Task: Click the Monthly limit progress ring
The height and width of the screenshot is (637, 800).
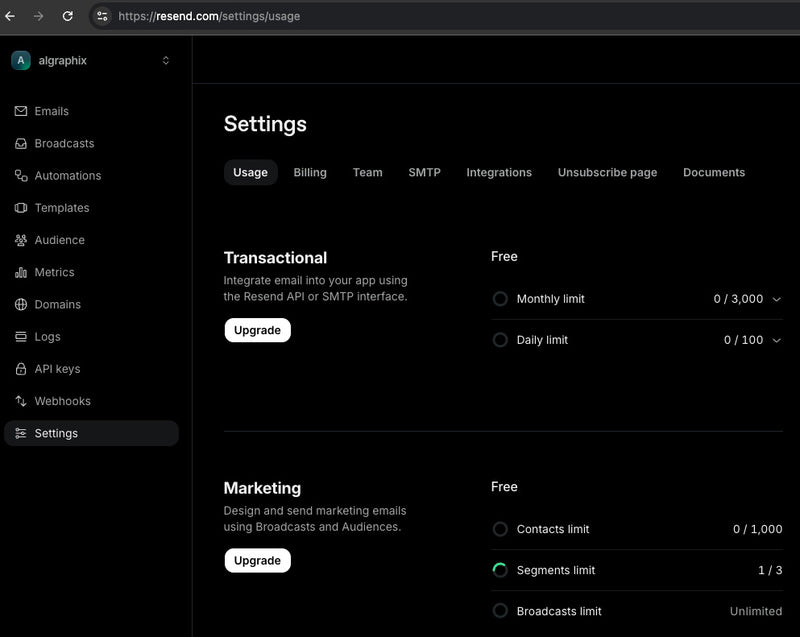Action: (x=500, y=298)
